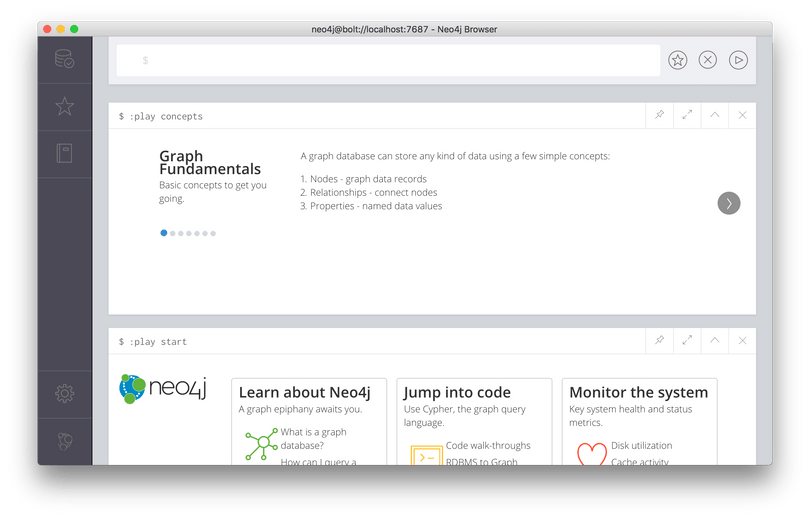This screenshot has height=519, width=810.
Task: Expand ':play concepts' frame to fullscreen
Action: point(687,115)
